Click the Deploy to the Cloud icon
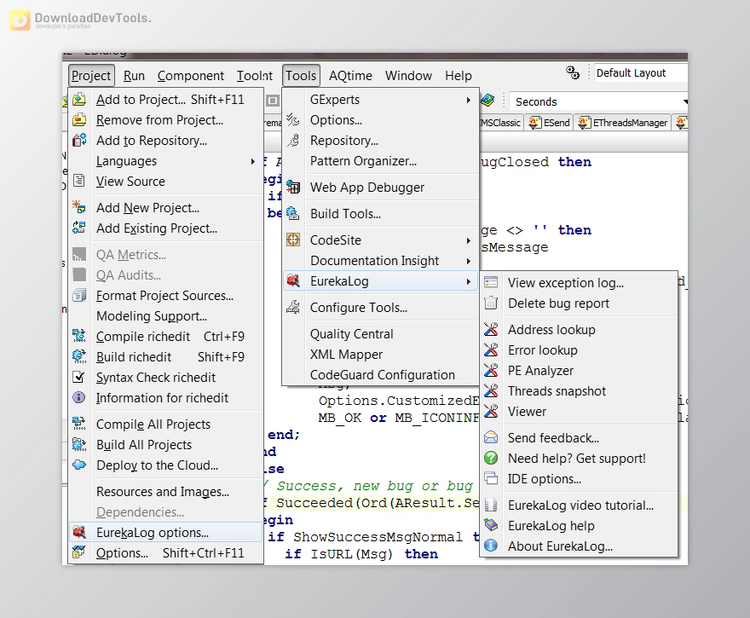 click(x=79, y=465)
